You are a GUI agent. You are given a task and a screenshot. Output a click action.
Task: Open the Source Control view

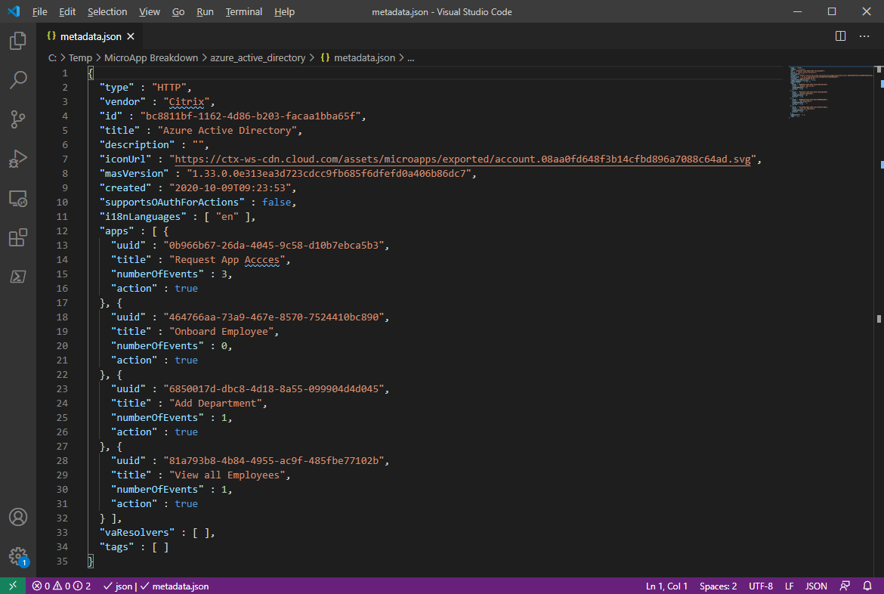[x=17, y=119]
